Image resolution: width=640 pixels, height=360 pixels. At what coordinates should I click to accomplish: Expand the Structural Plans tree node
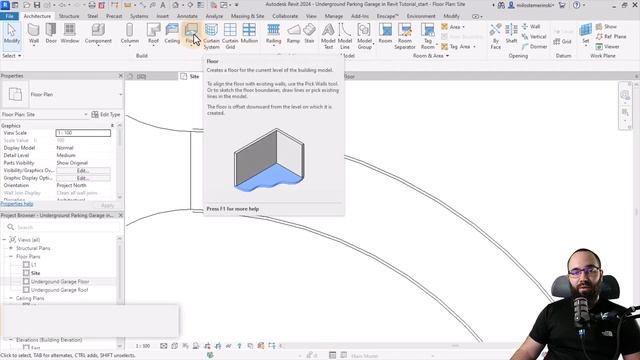click(11, 248)
